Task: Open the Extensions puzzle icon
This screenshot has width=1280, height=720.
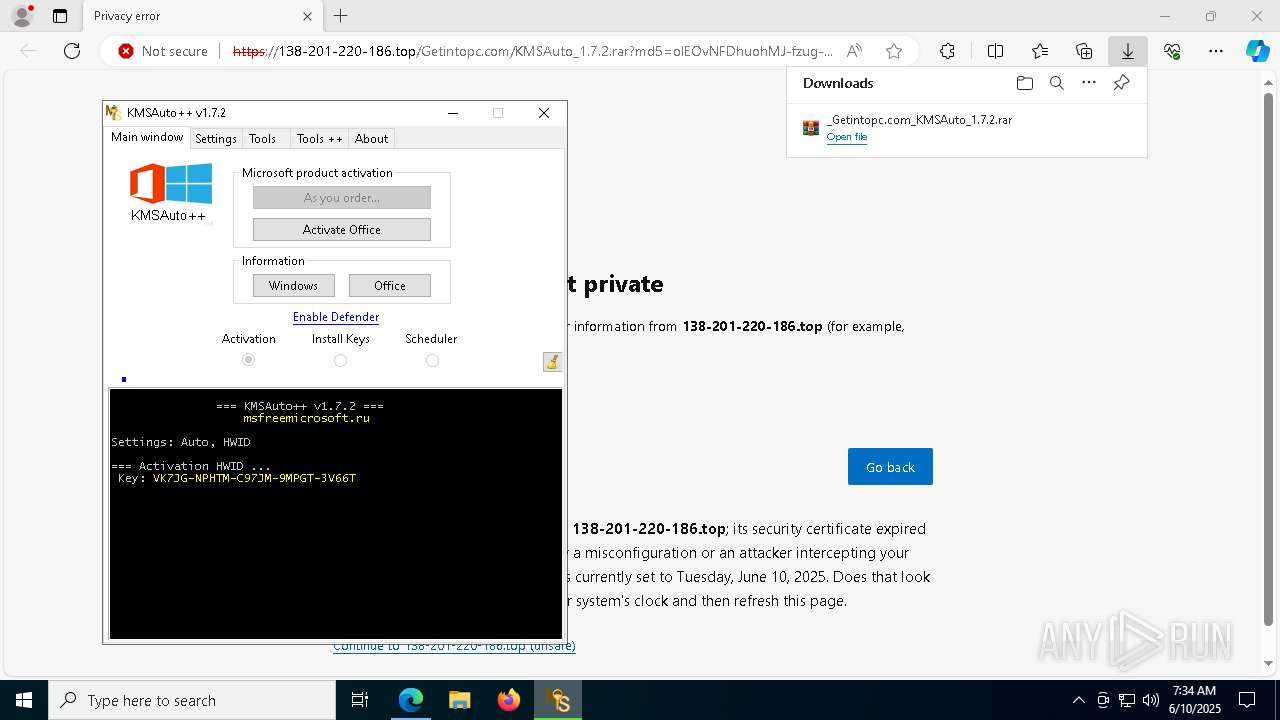Action: point(947,51)
